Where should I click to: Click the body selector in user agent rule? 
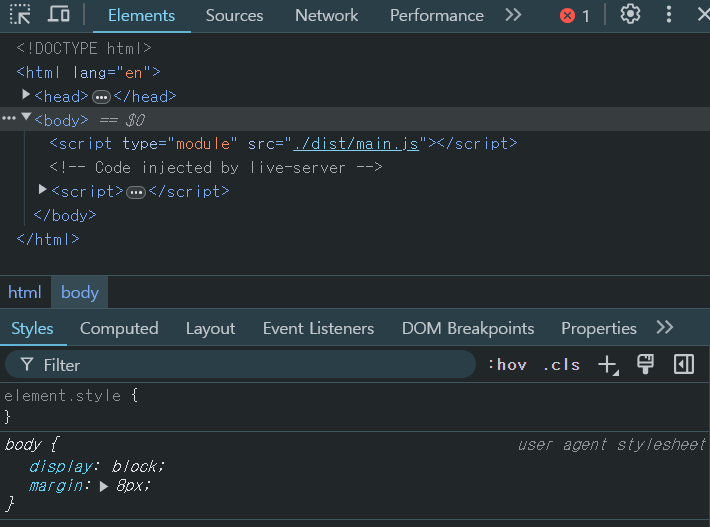click(x=23, y=445)
